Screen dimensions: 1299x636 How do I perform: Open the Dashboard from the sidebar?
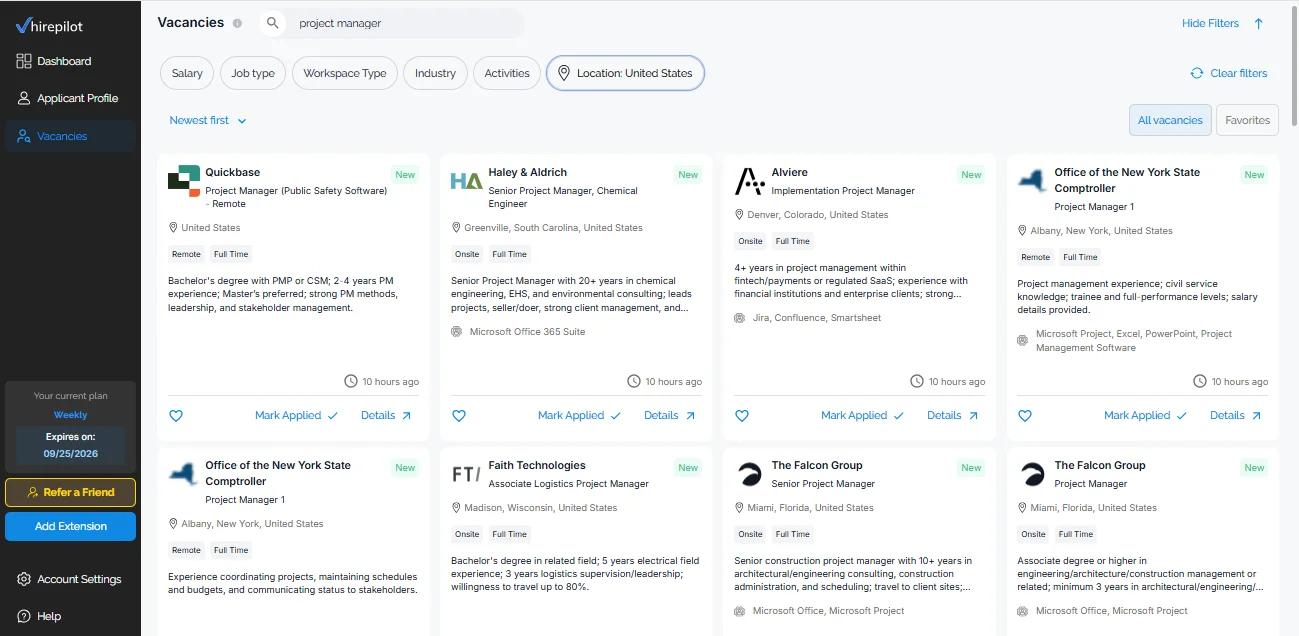coord(63,61)
